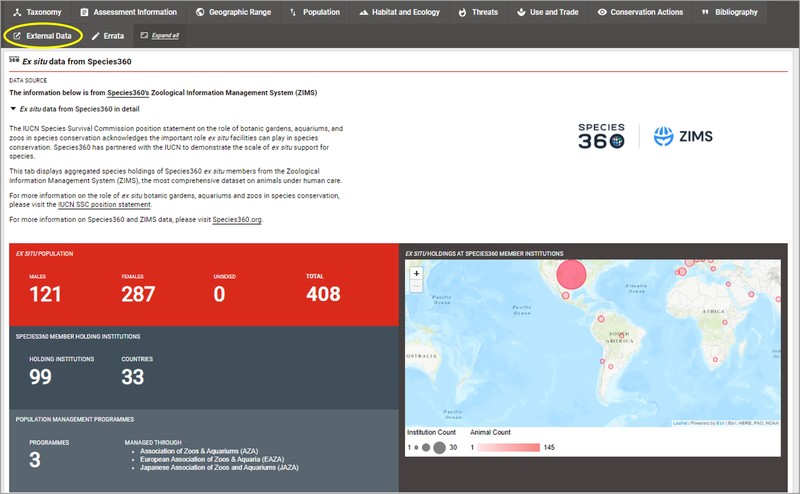Click Association of Zoos & Aquariums (AZA)

[x=199, y=451]
